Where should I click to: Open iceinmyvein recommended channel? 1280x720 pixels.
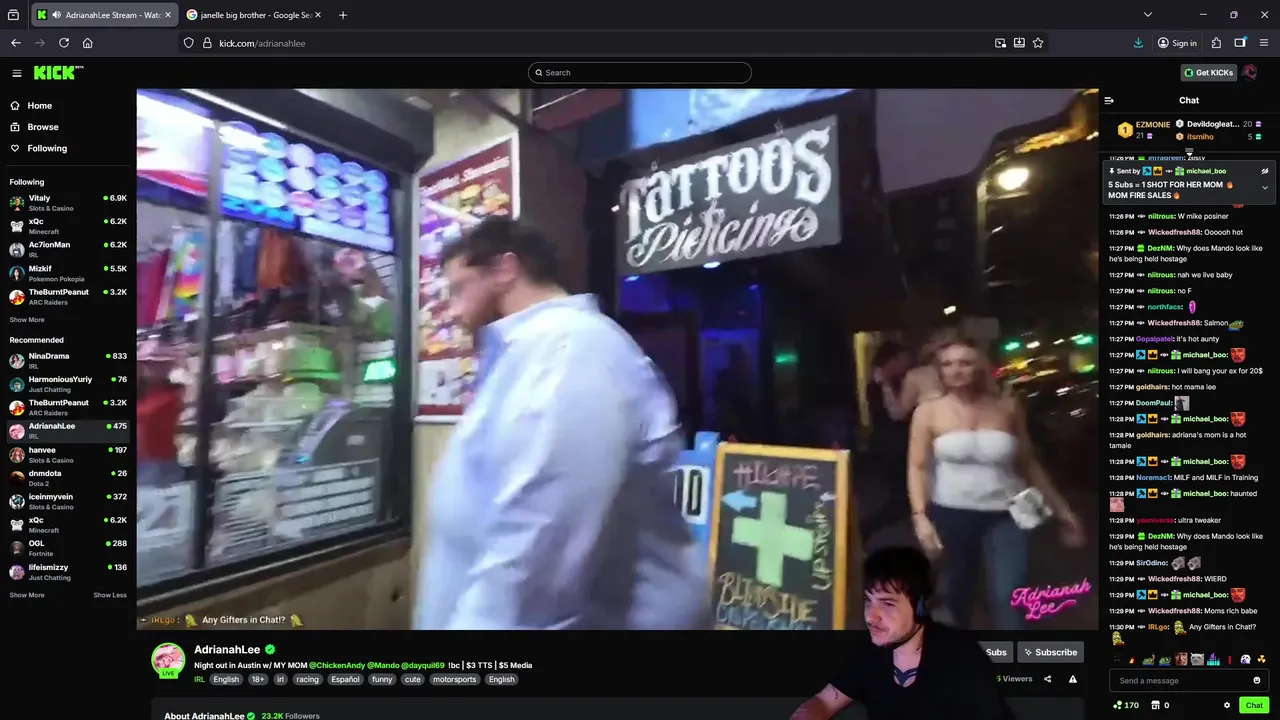[x=68, y=501]
